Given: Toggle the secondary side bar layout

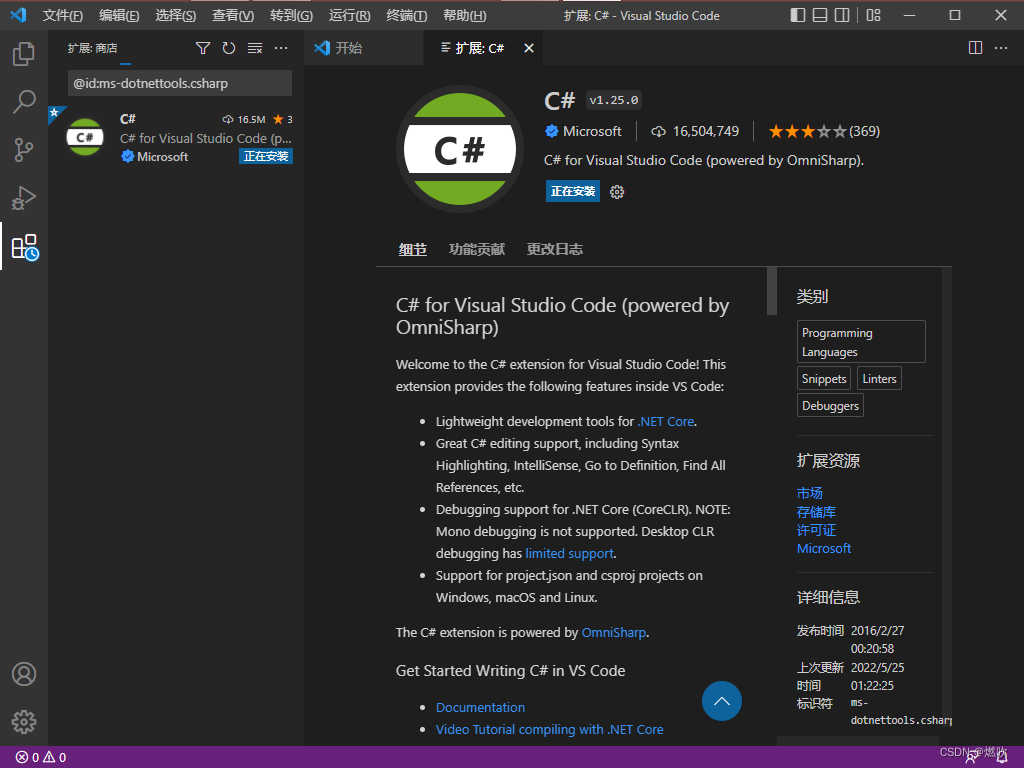Looking at the screenshot, I should coord(842,15).
